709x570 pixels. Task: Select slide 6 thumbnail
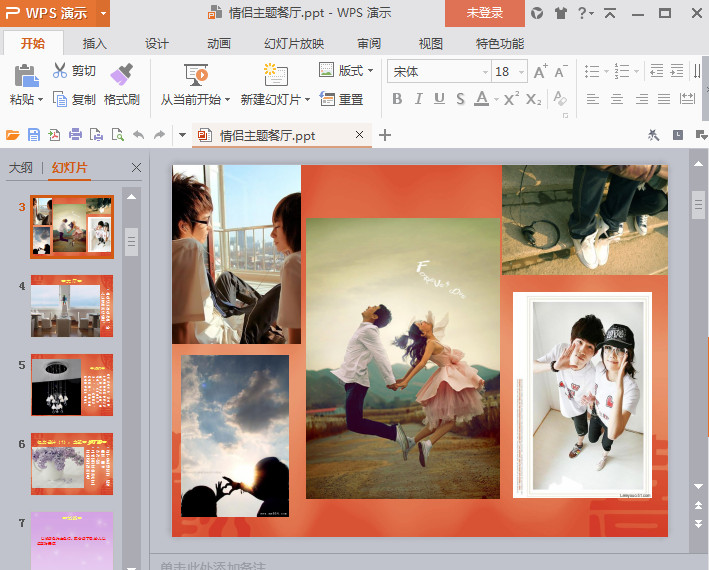pos(72,464)
